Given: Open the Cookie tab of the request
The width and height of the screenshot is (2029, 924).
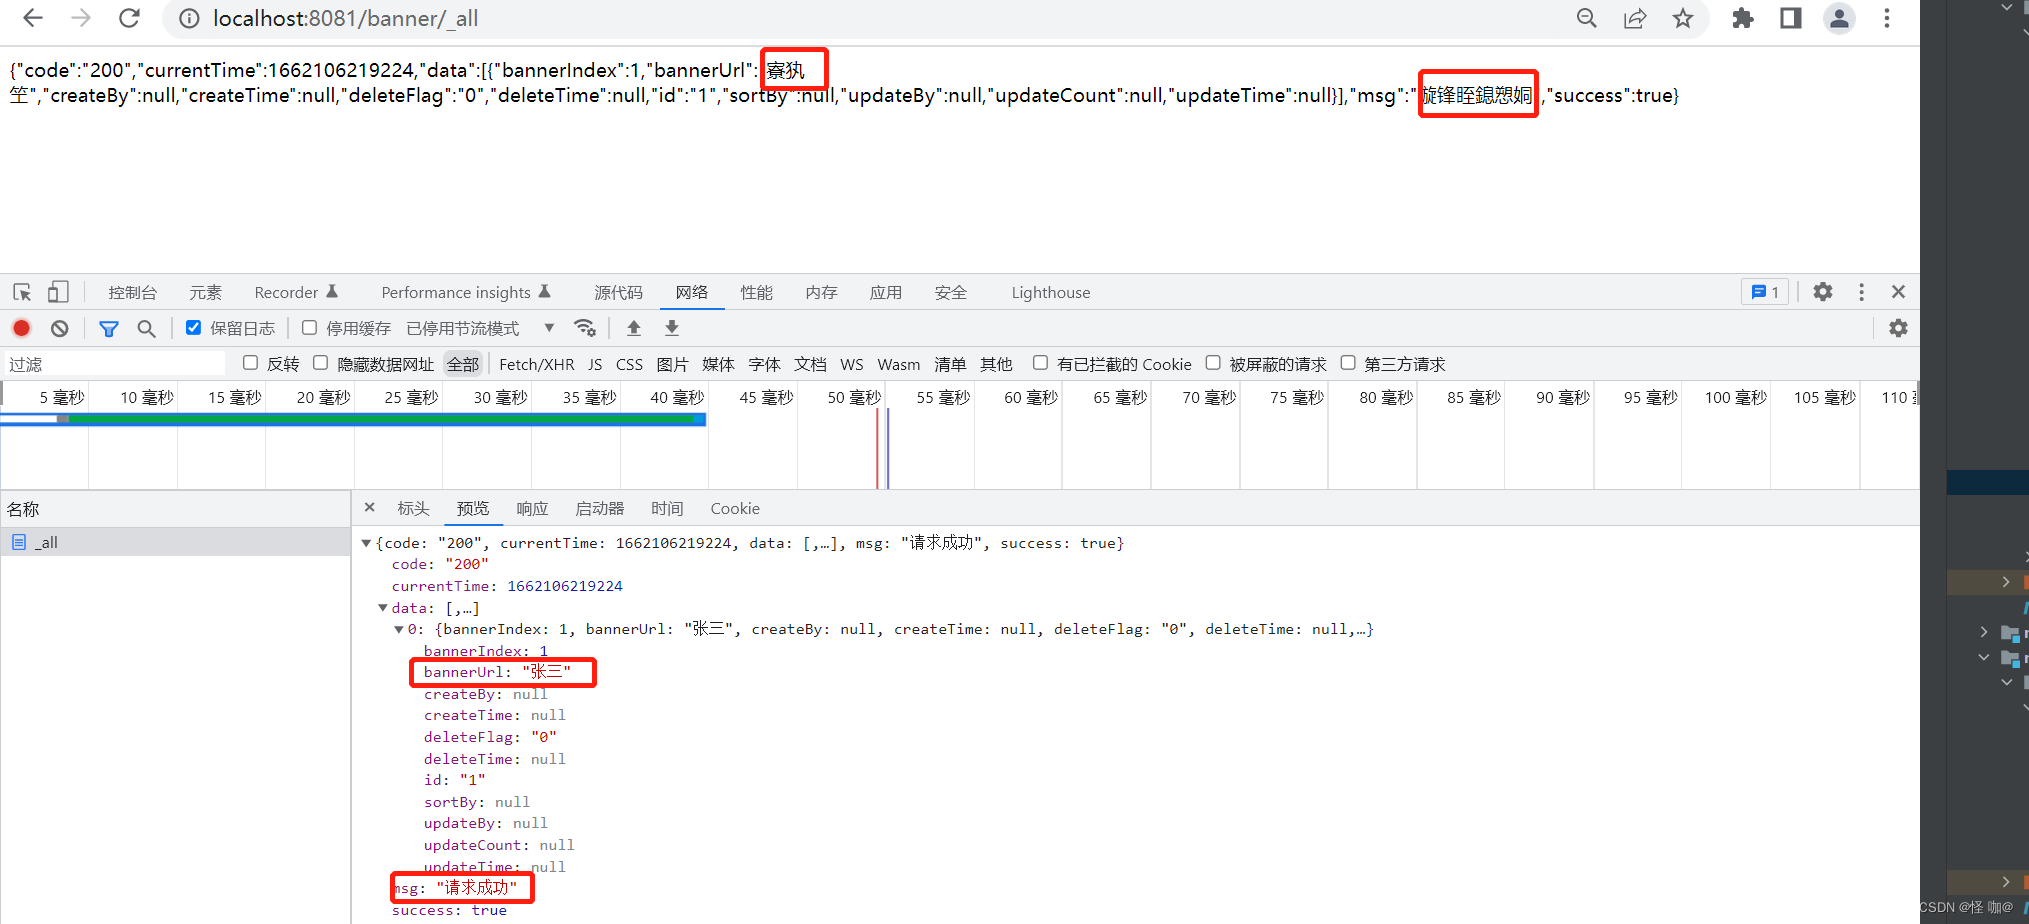Looking at the screenshot, I should point(735,508).
